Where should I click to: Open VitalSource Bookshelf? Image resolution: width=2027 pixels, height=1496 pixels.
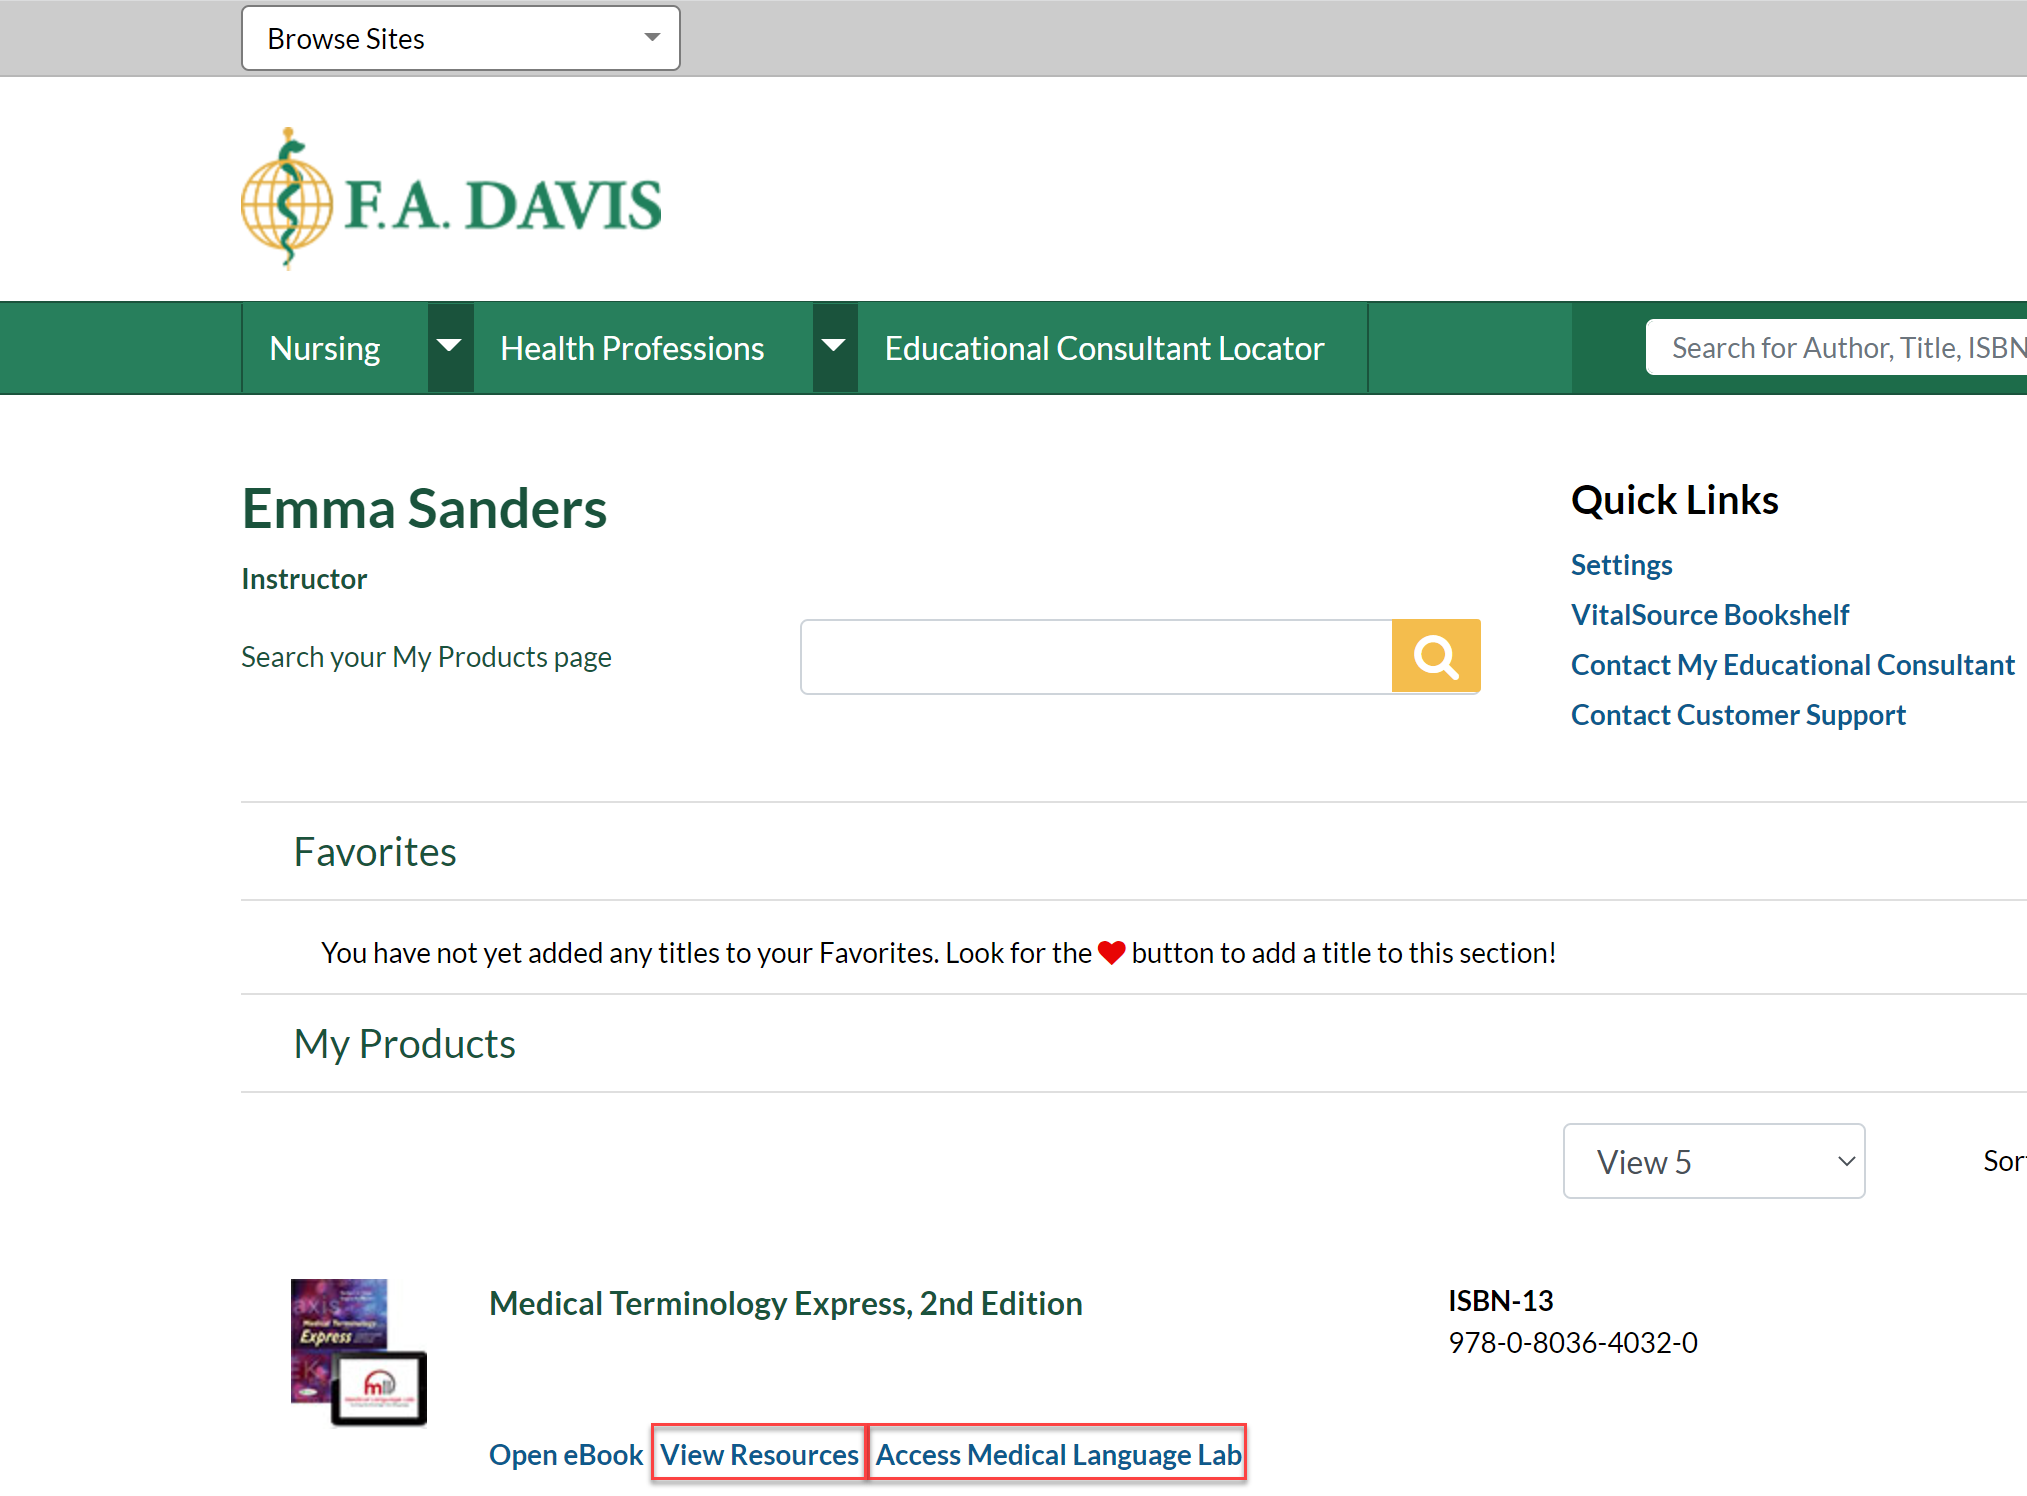[1710, 614]
